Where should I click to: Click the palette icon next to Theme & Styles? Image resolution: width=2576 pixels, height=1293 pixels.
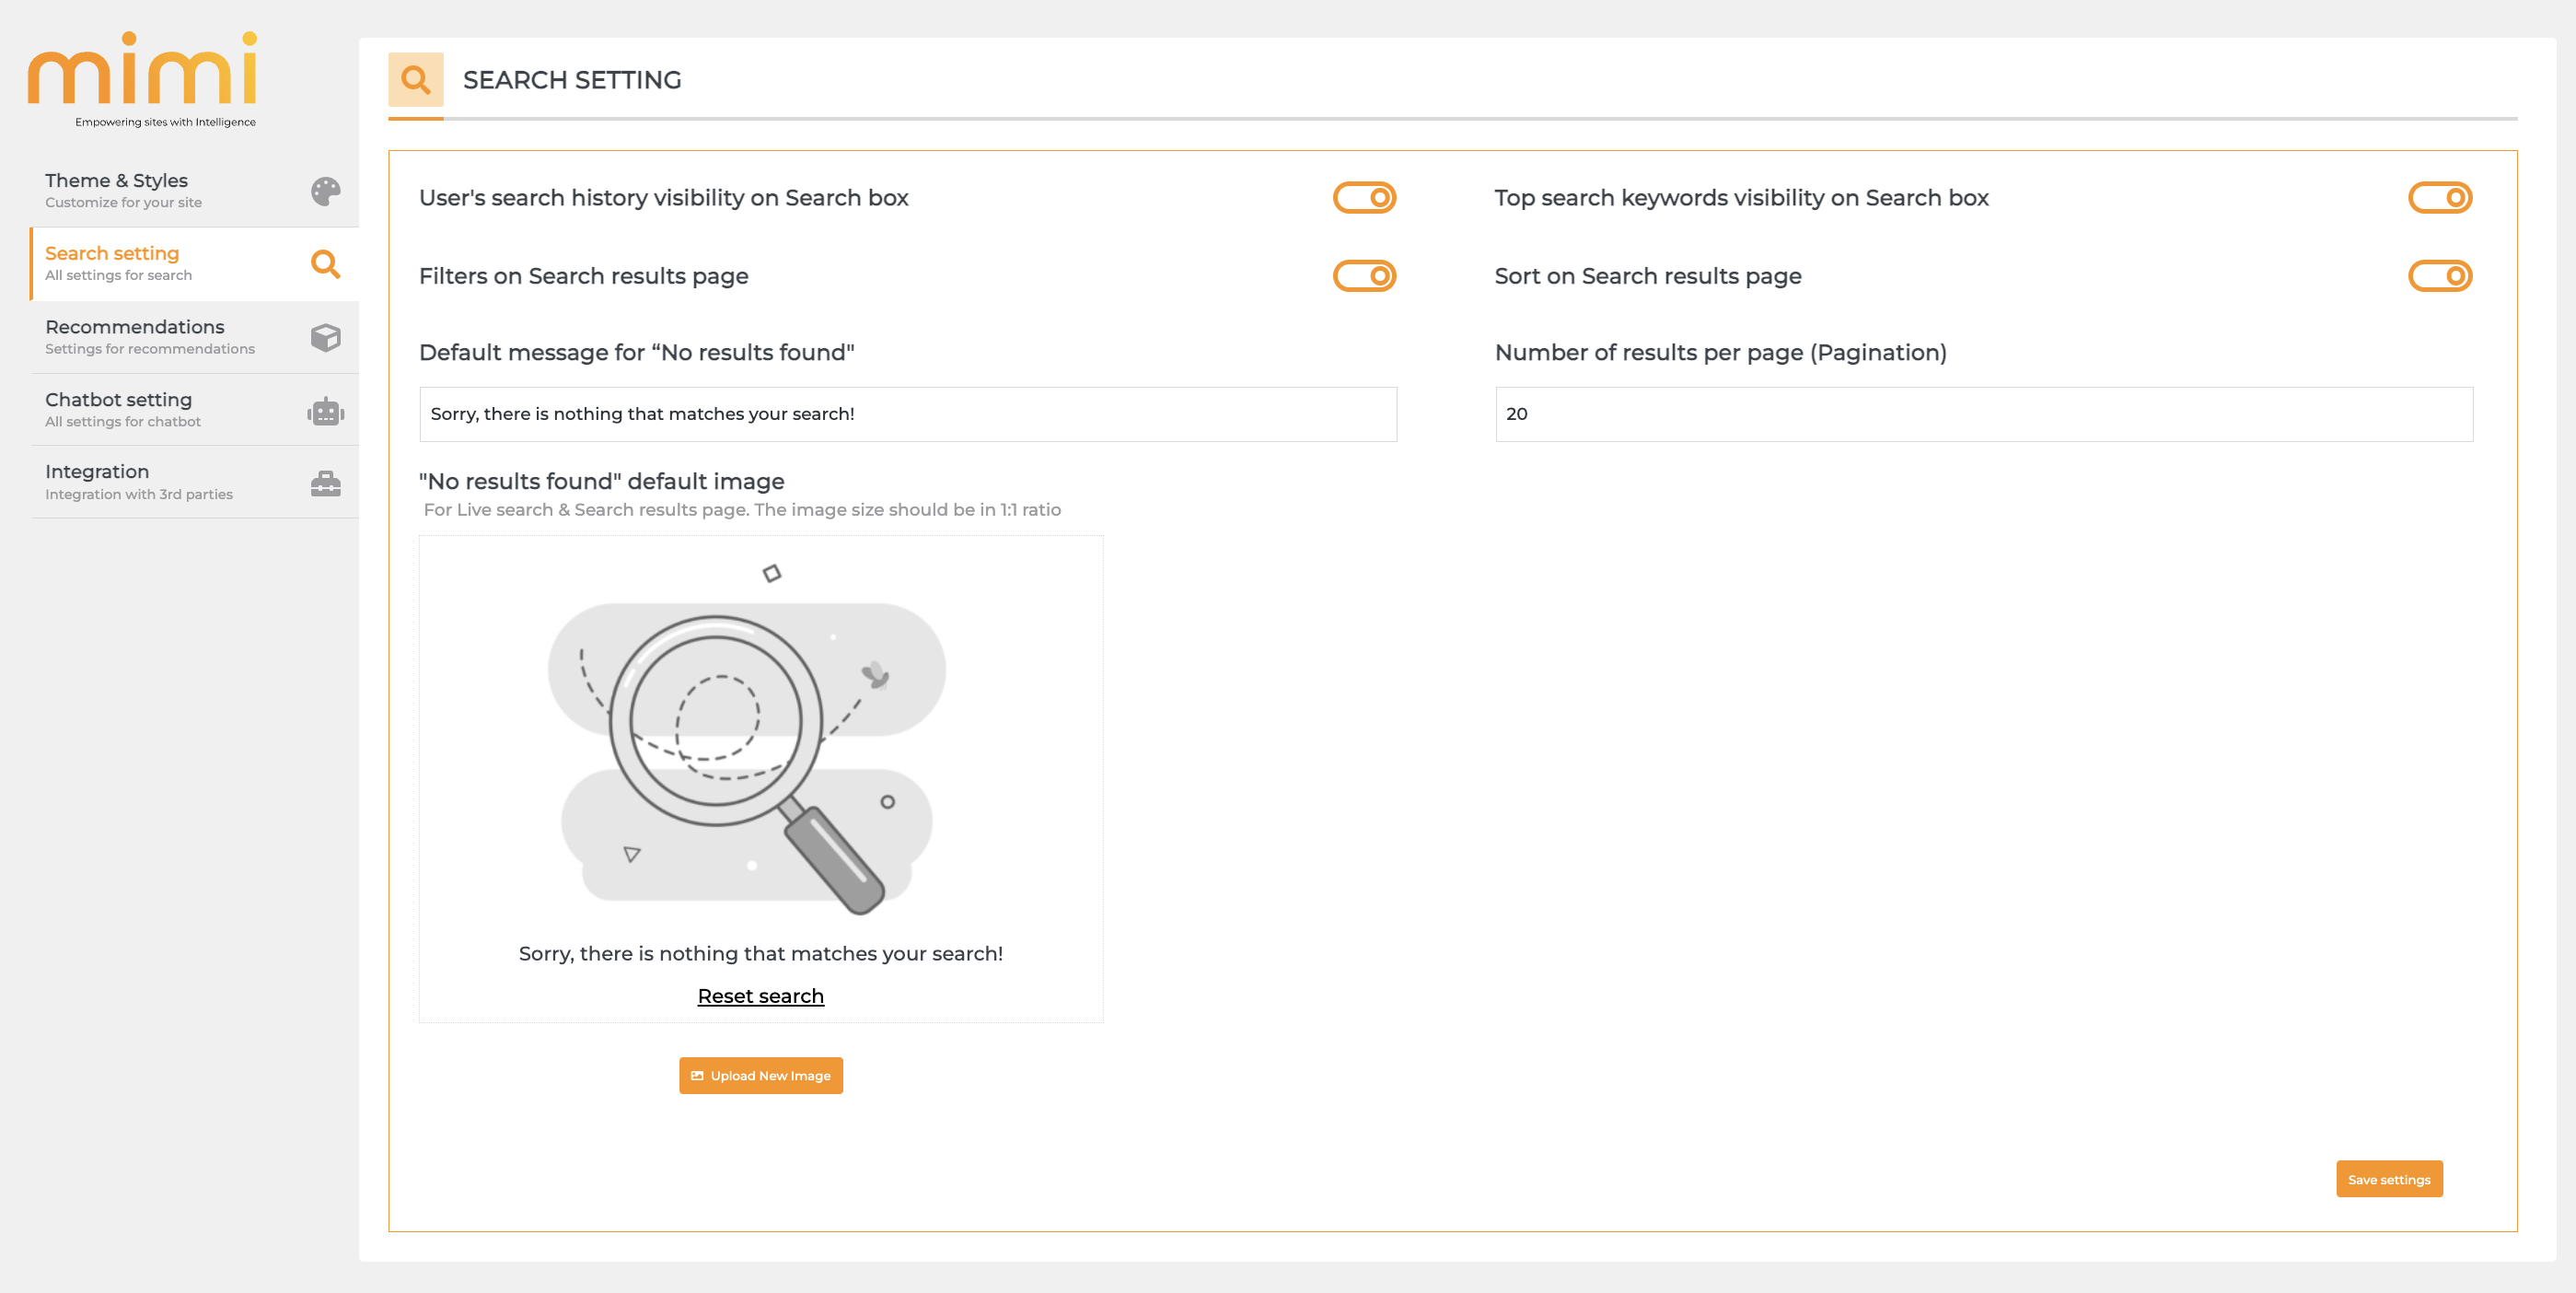[x=325, y=191]
